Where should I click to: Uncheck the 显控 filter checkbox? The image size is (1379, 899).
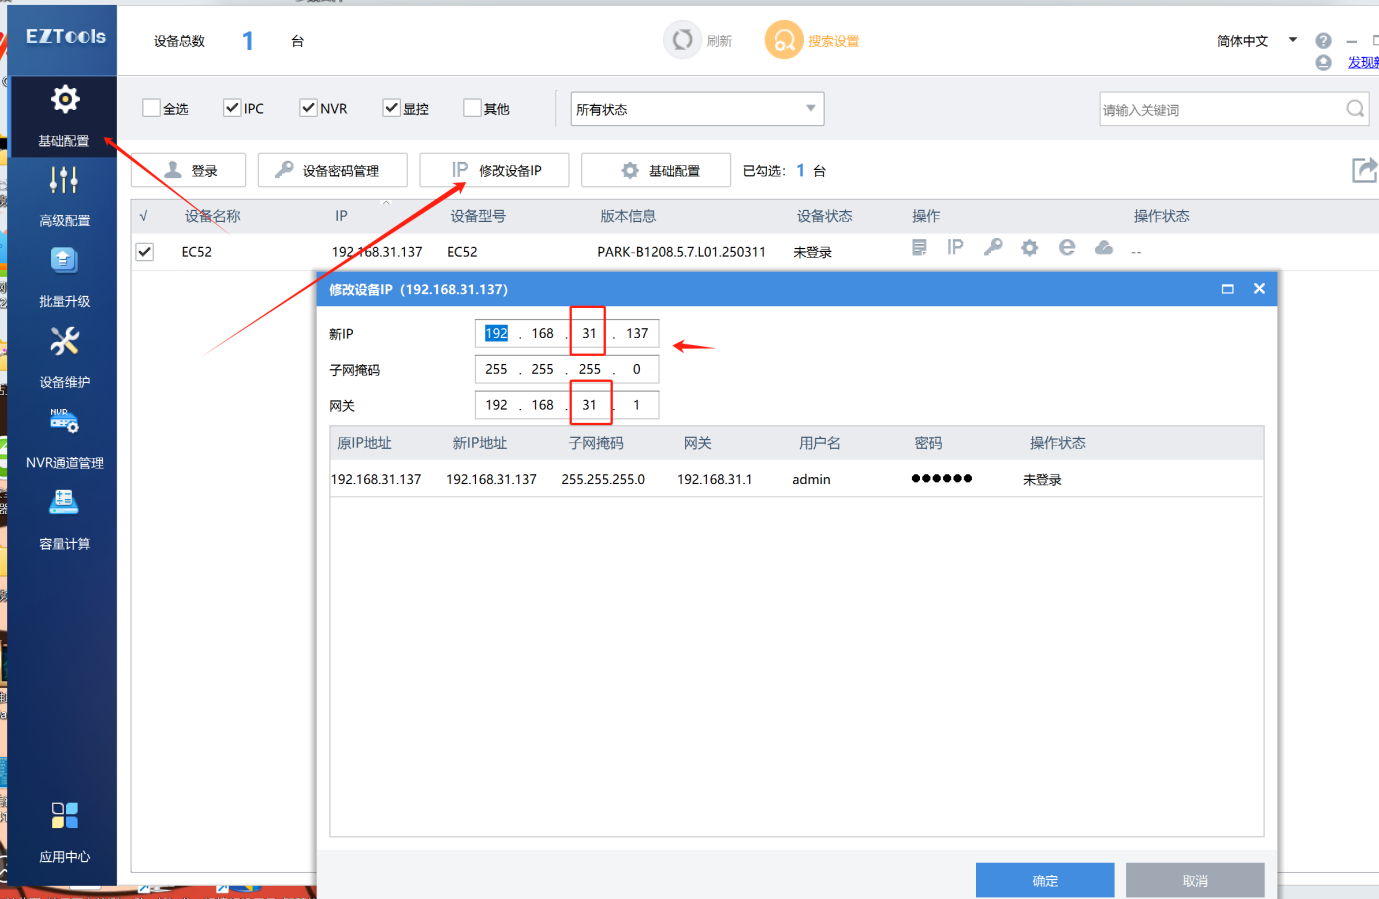391,108
